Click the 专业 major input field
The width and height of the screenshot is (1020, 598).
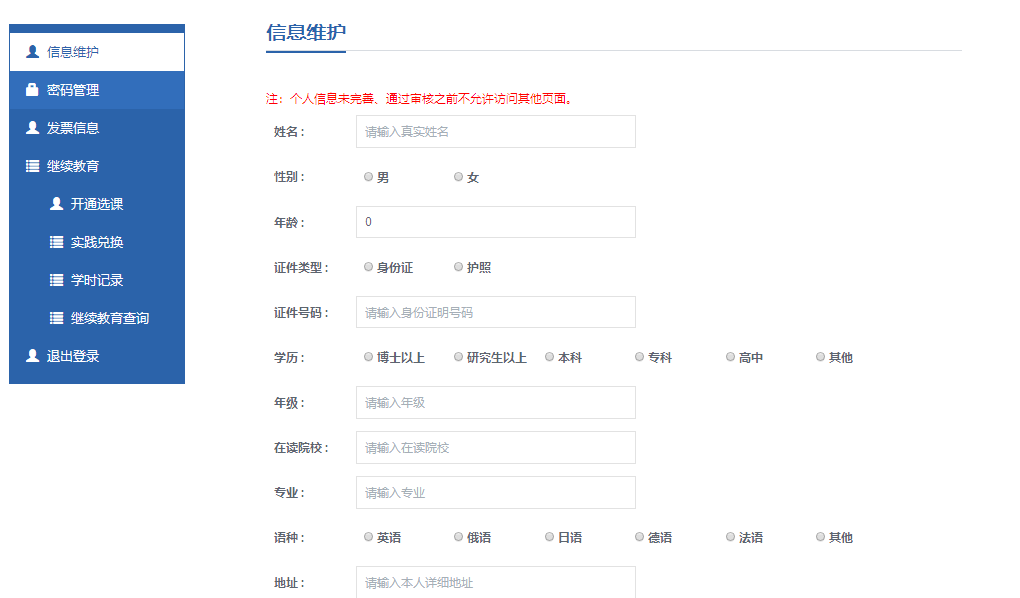tap(496, 493)
